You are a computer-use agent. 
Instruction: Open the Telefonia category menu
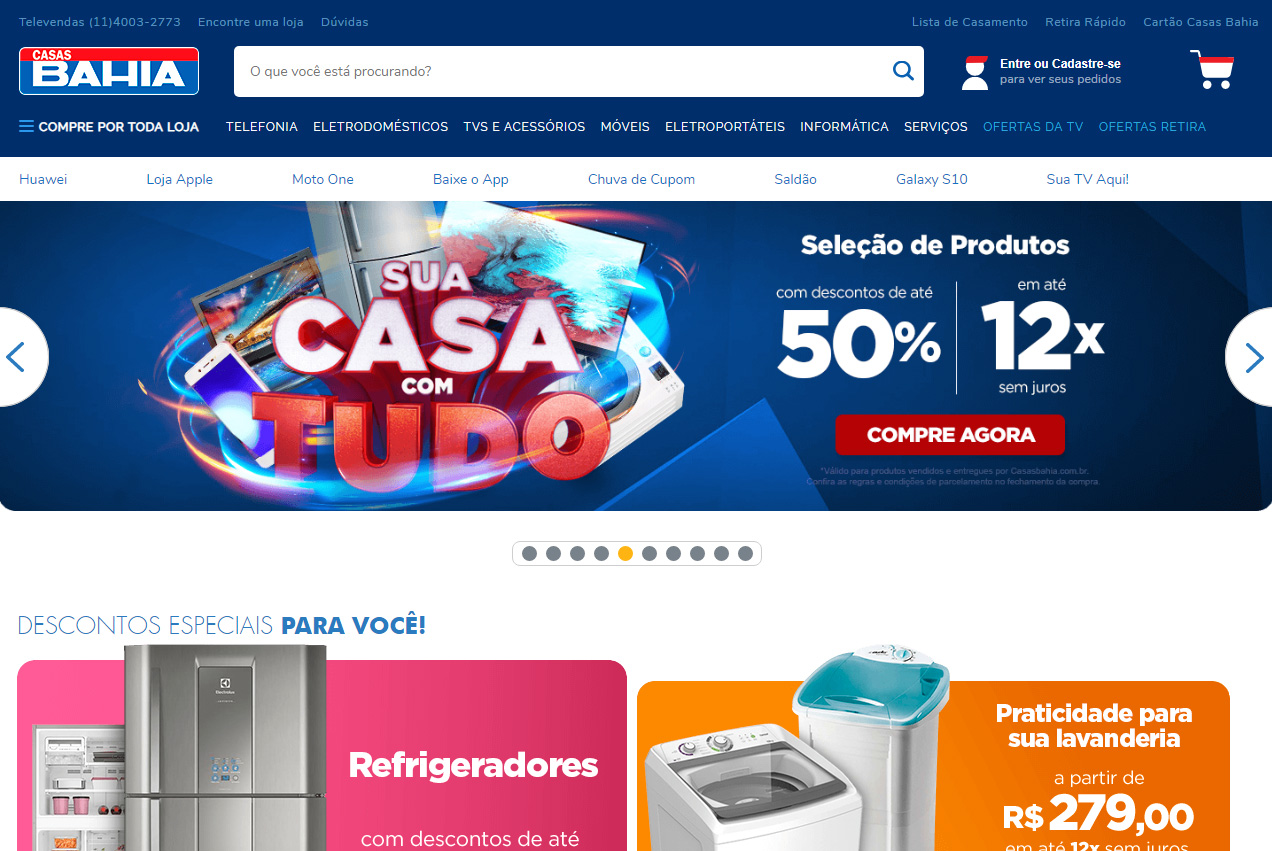(x=262, y=127)
